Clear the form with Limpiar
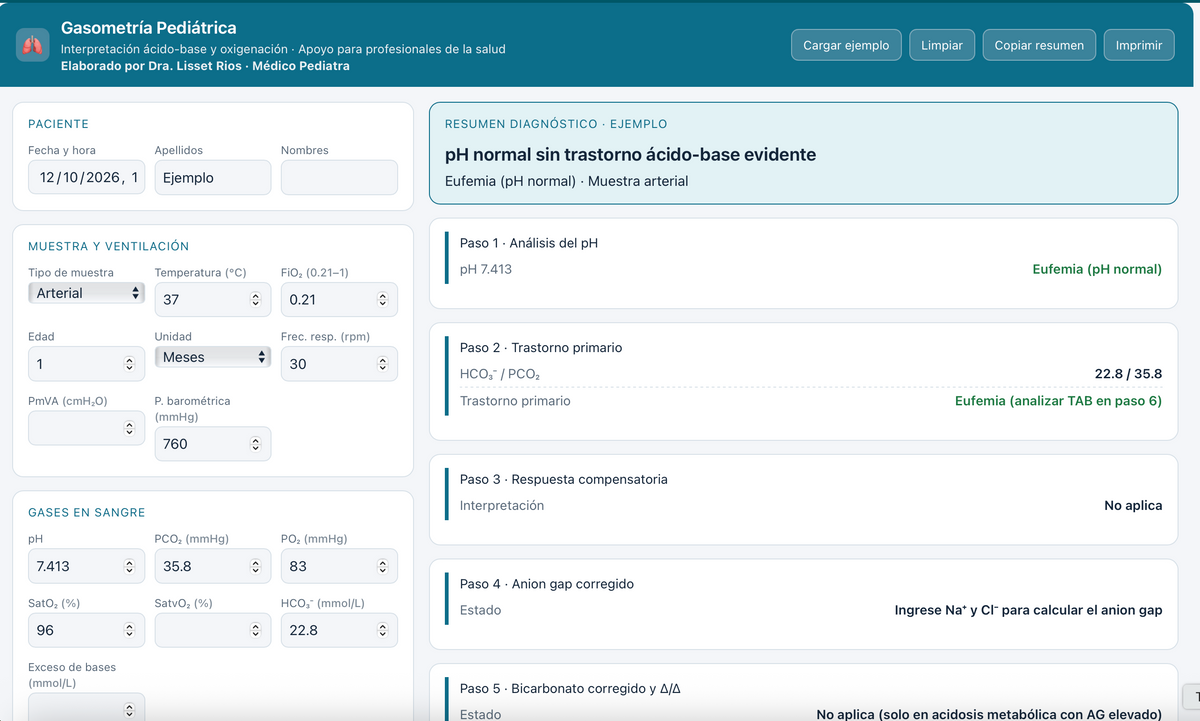1200x721 pixels. click(942, 45)
